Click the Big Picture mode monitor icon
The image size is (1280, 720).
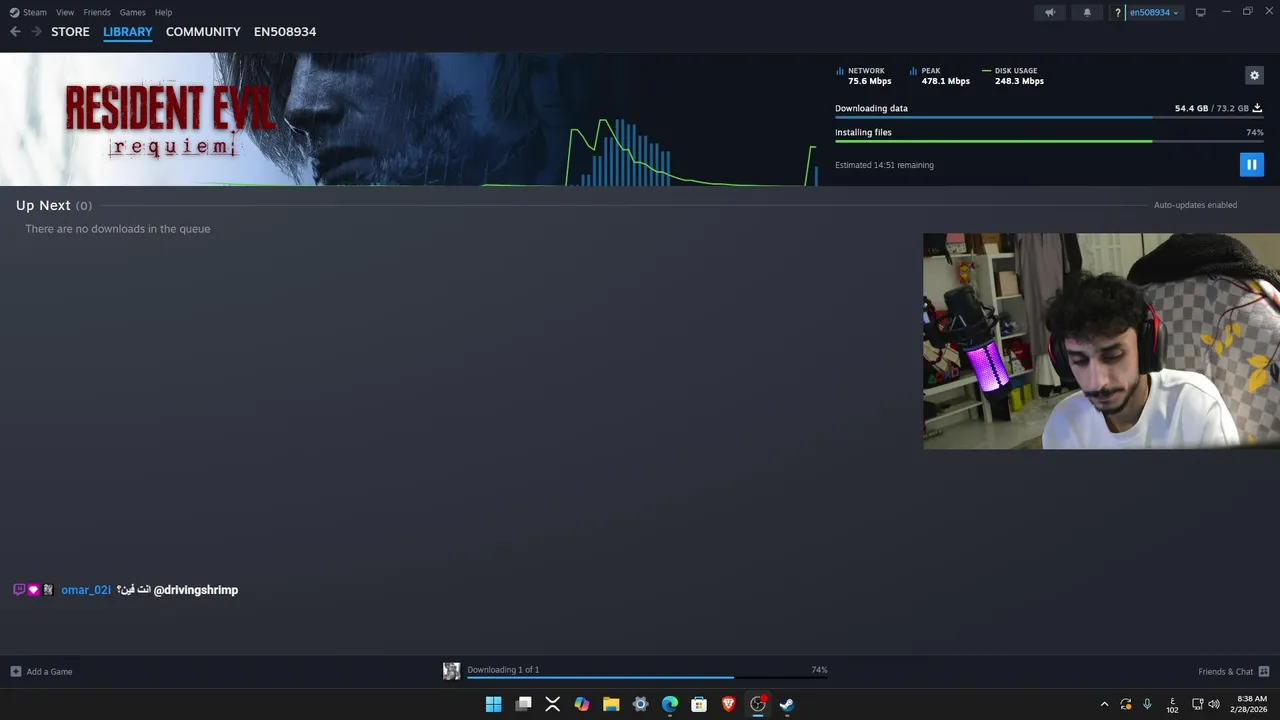point(1201,12)
